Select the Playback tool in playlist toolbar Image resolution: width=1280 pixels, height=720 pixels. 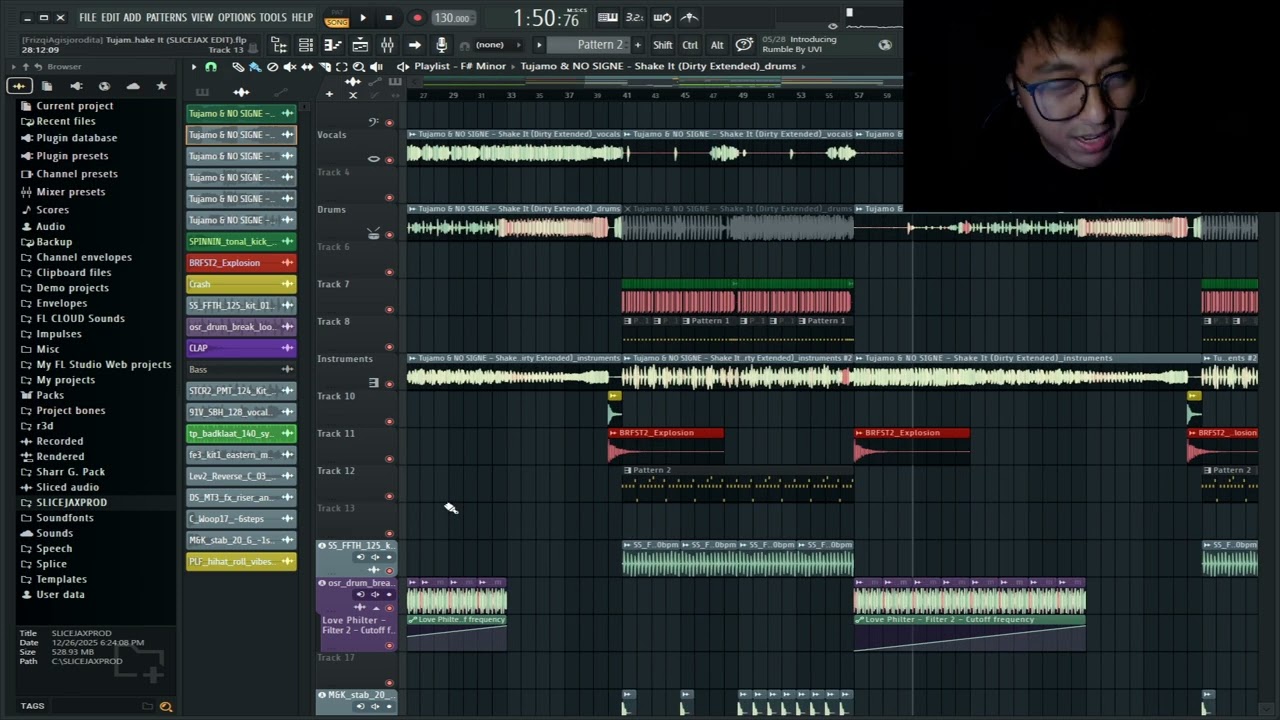coord(376,67)
